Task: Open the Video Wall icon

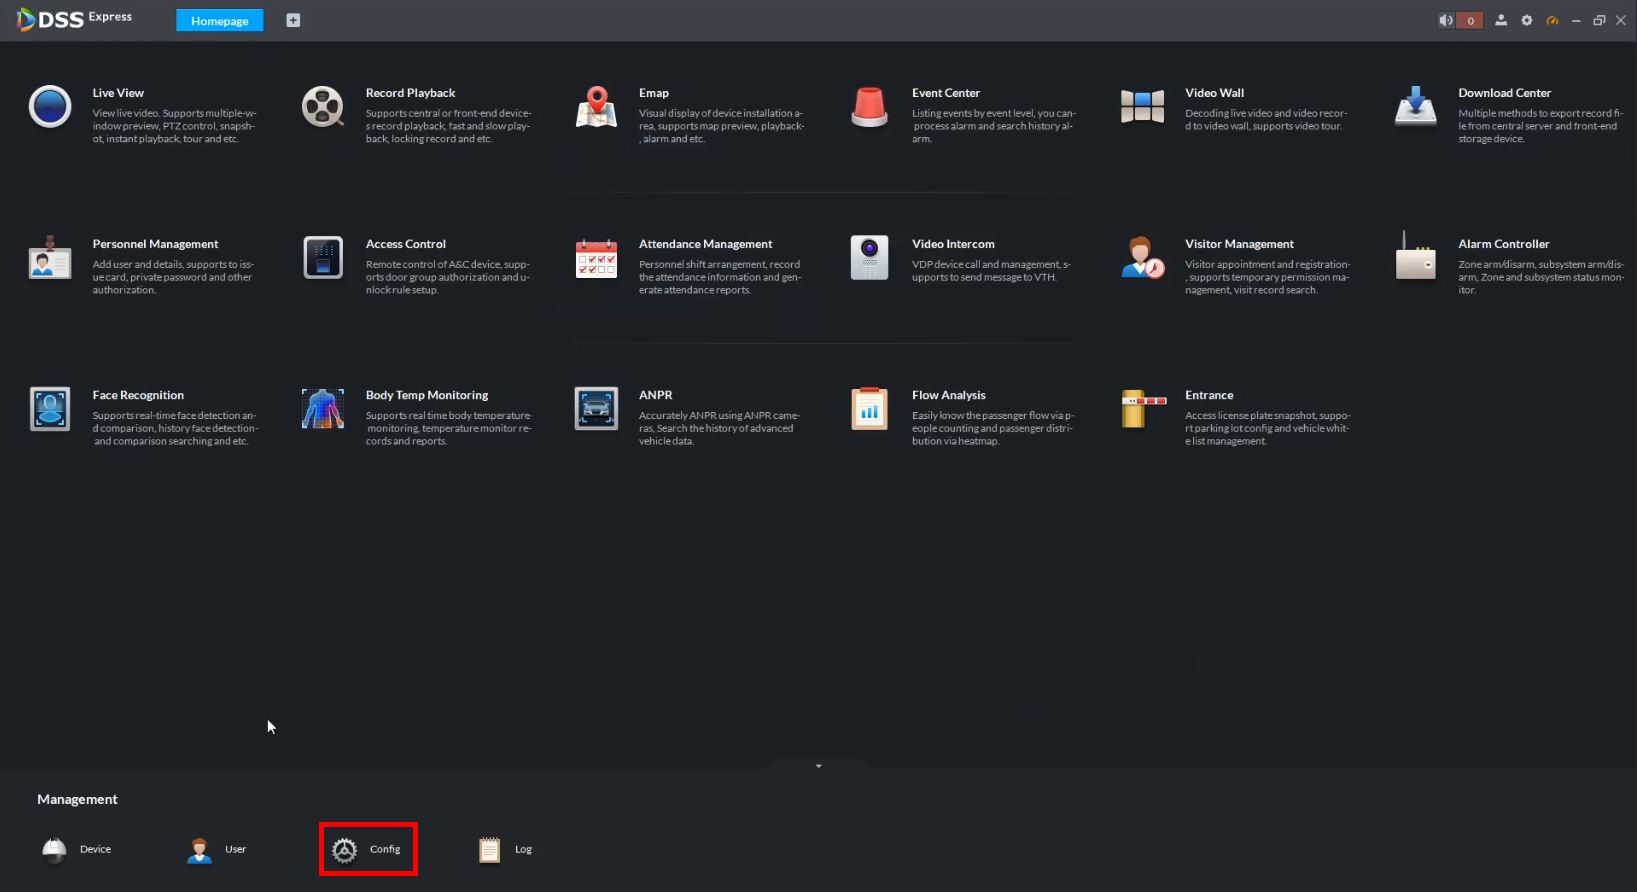Action: tap(1142, 107)
